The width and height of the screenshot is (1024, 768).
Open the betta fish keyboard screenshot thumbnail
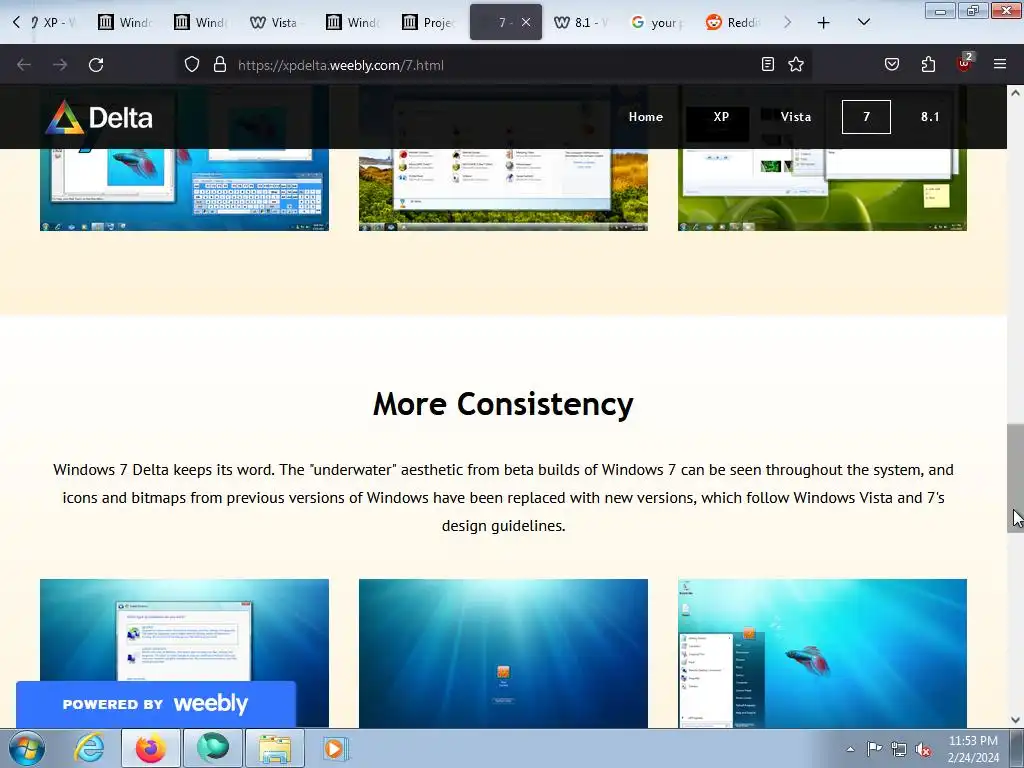click(x=184, y=189)
